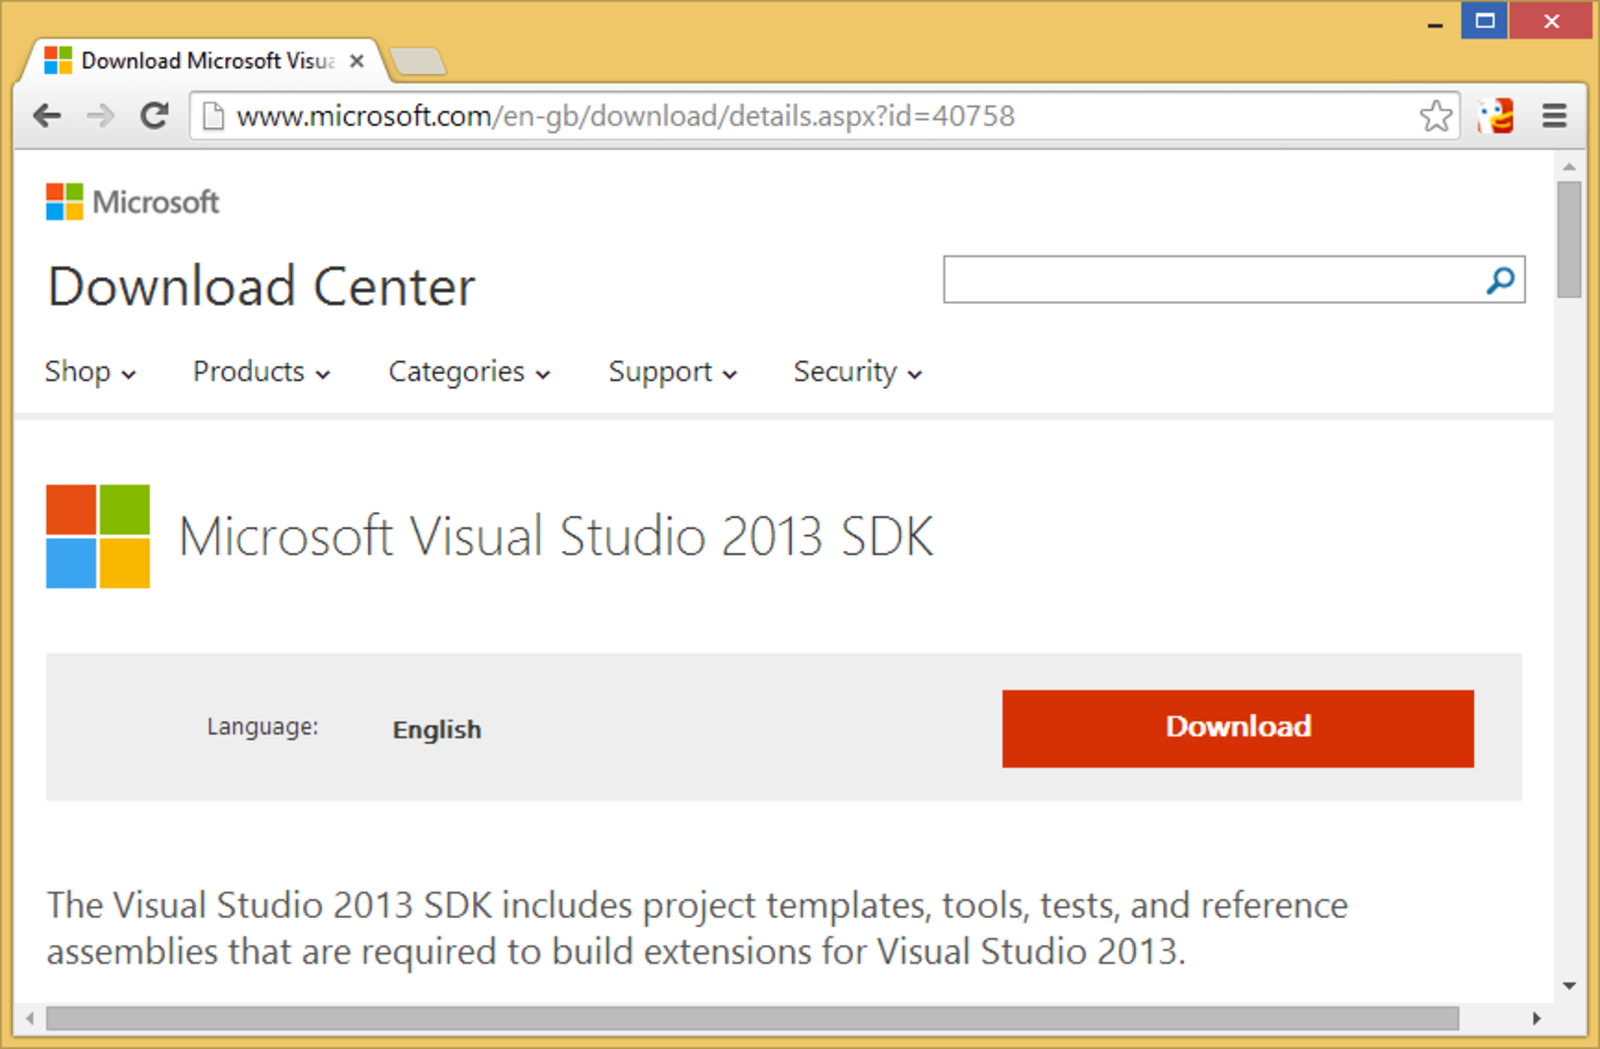1600x1049 pixels.
Task: Click the English language value
Action: (x=437, y=730)
